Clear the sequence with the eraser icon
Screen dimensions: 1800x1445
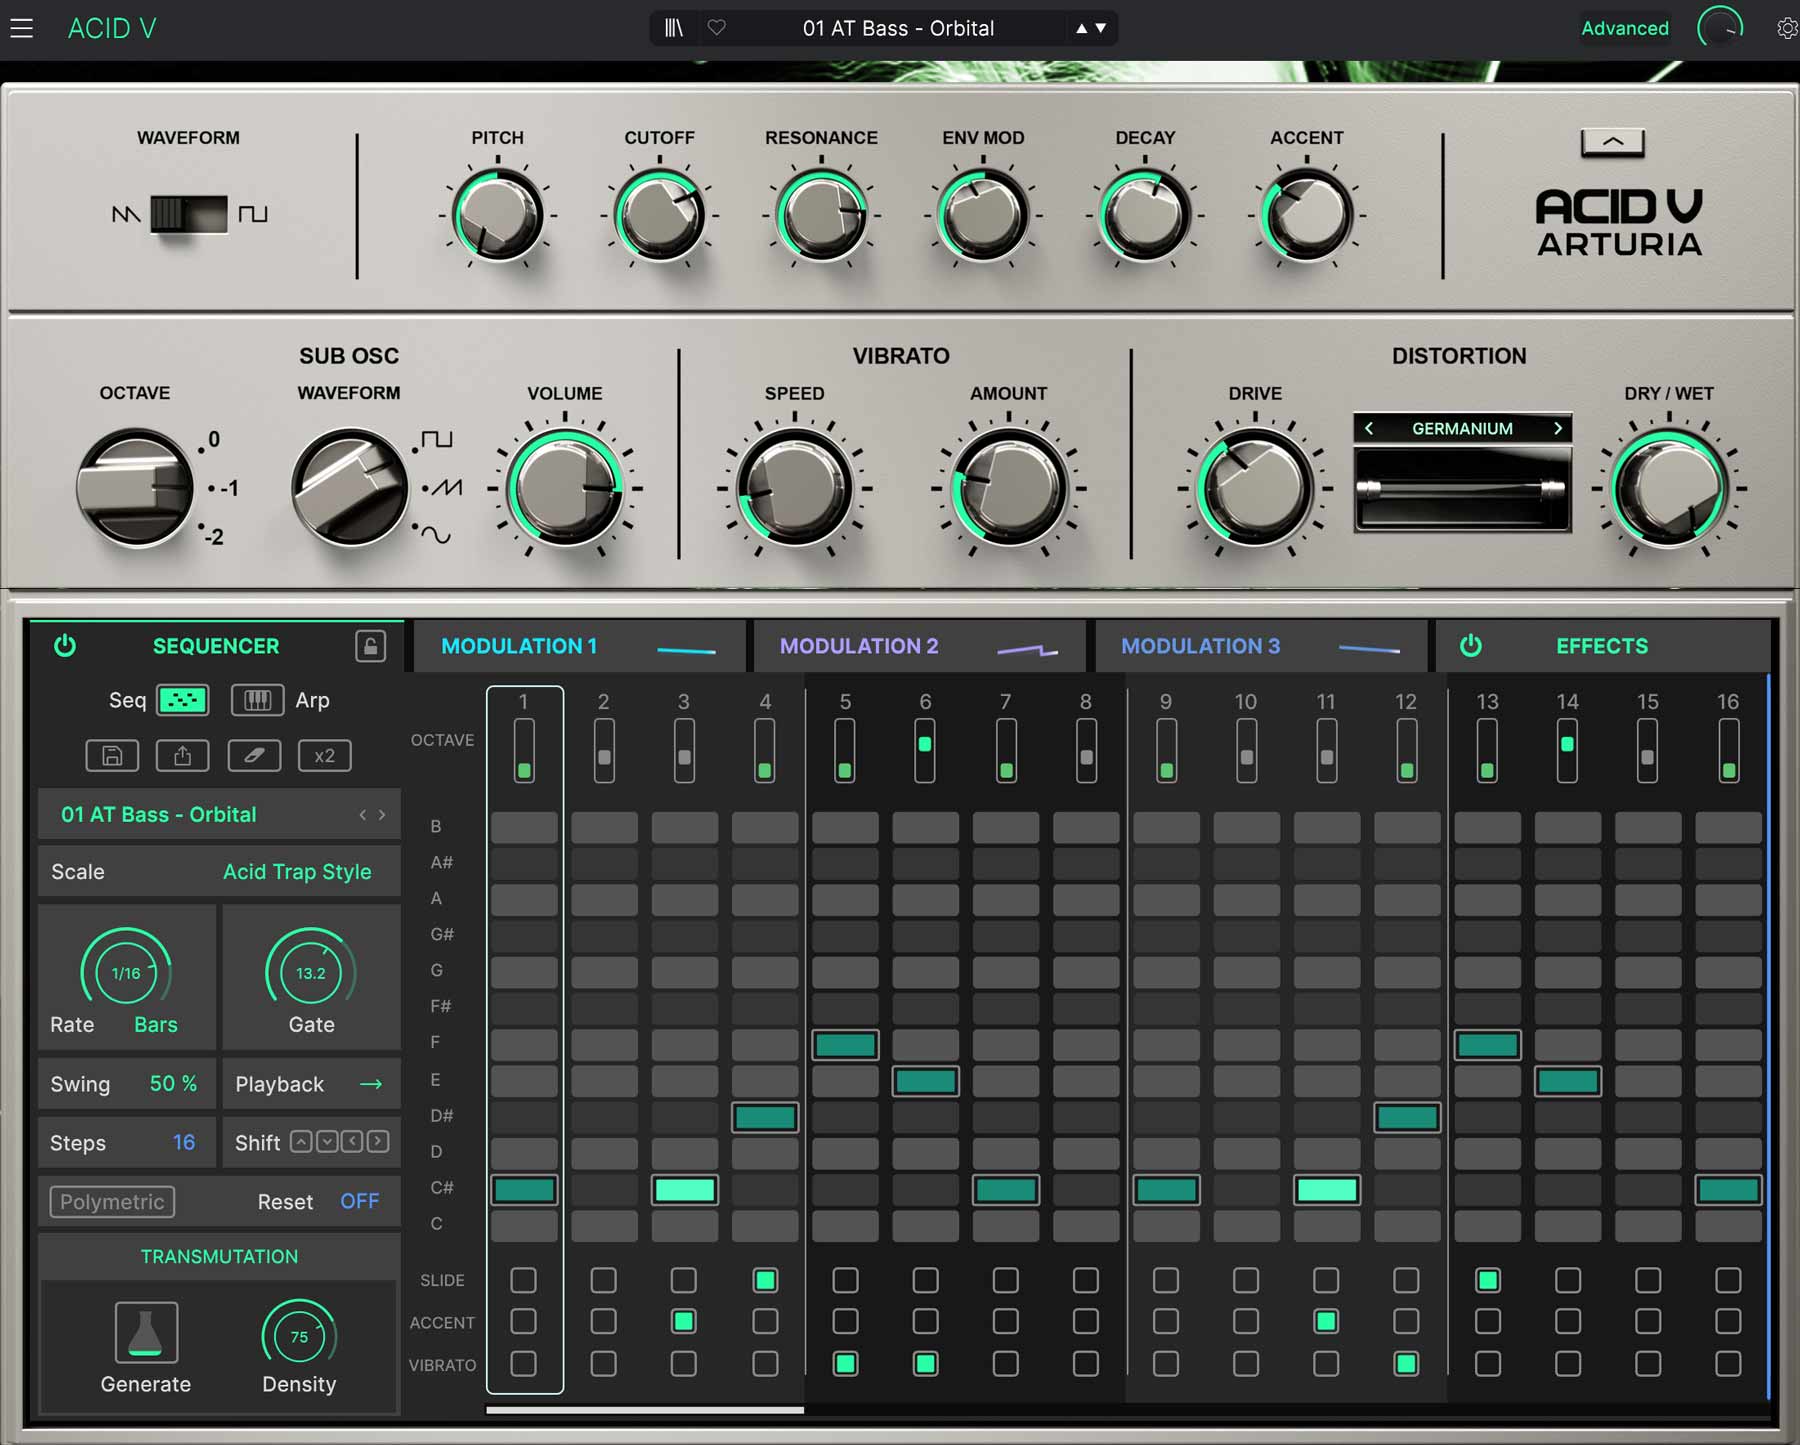[x=254, y=755]
